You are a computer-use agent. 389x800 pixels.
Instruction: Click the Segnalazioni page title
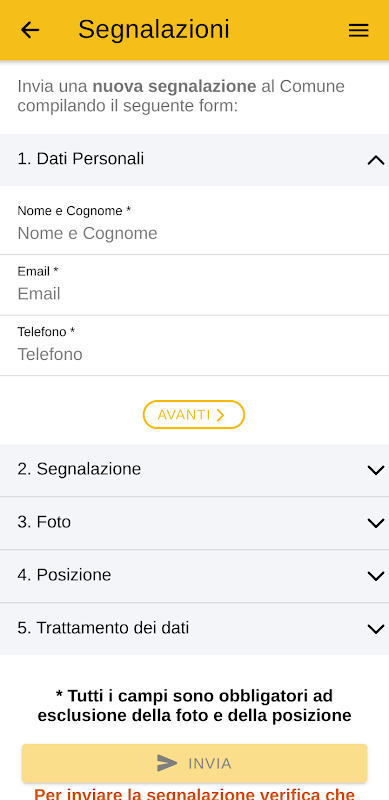pos(154,30)
